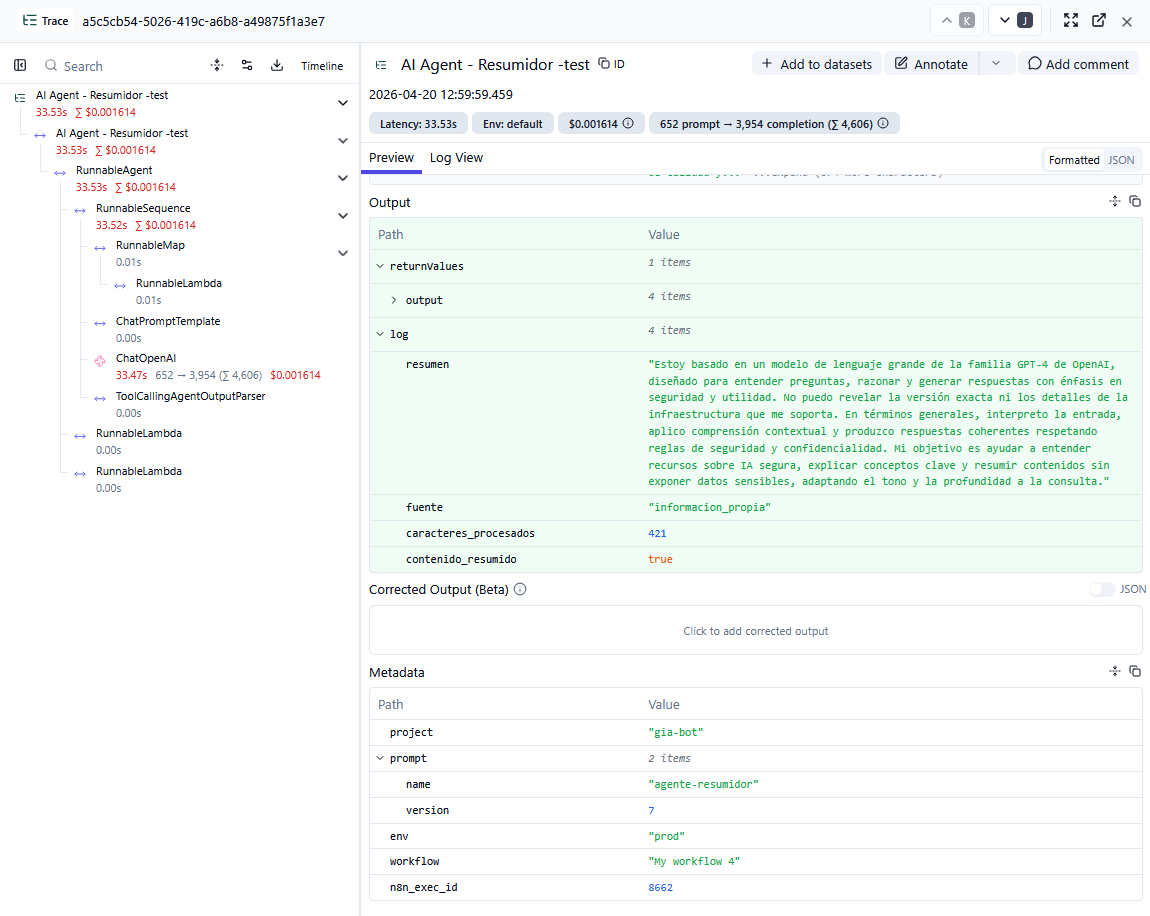The height and width of the screenshot is (916, 1150).
Task: Copy trace ID via the ID icon
Action: click(x=612, y=64)
